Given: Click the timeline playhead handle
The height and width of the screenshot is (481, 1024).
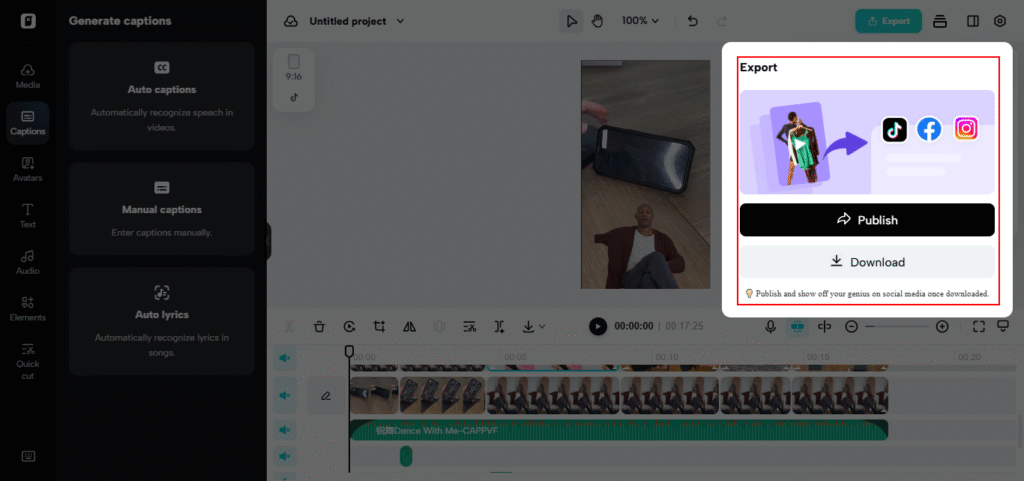Looking at the screenshot, I should [x=349, y=352].
